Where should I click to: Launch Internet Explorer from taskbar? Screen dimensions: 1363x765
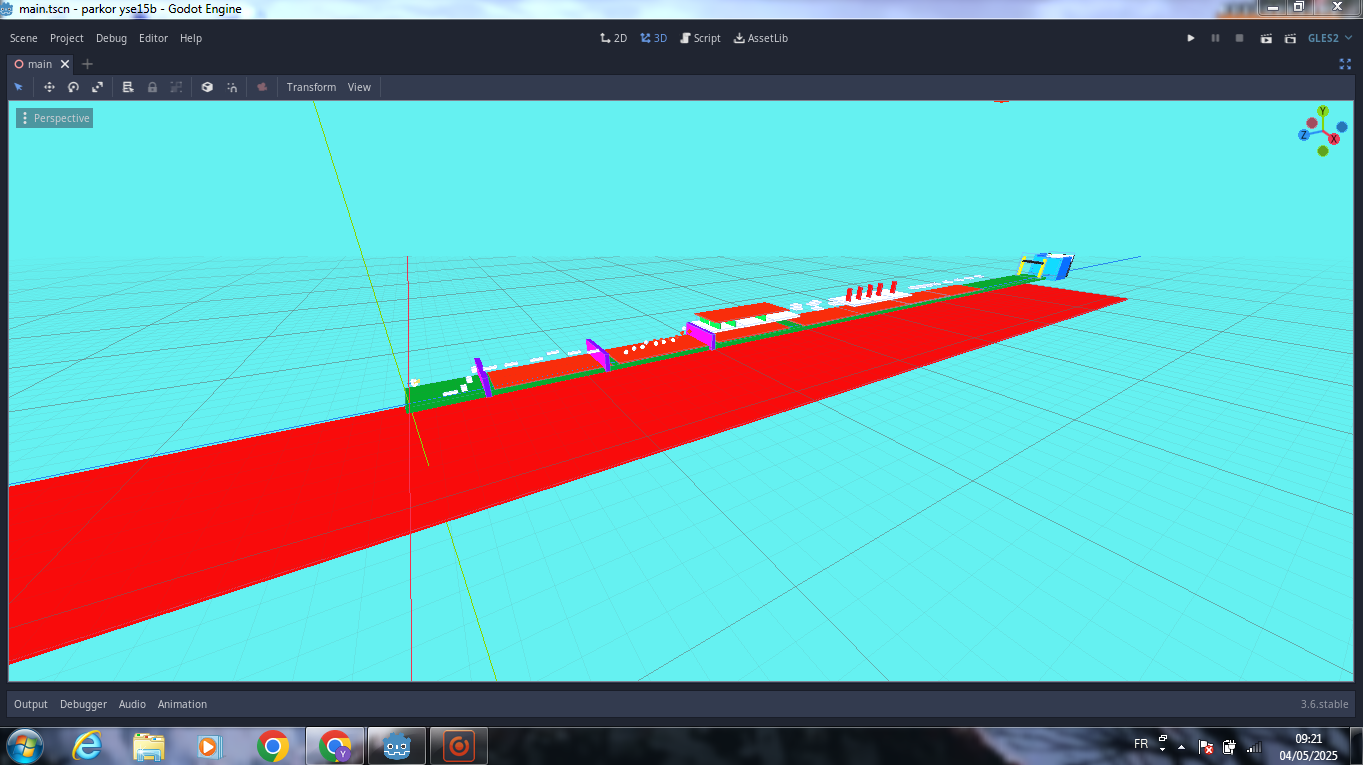(x=88, y=746)
